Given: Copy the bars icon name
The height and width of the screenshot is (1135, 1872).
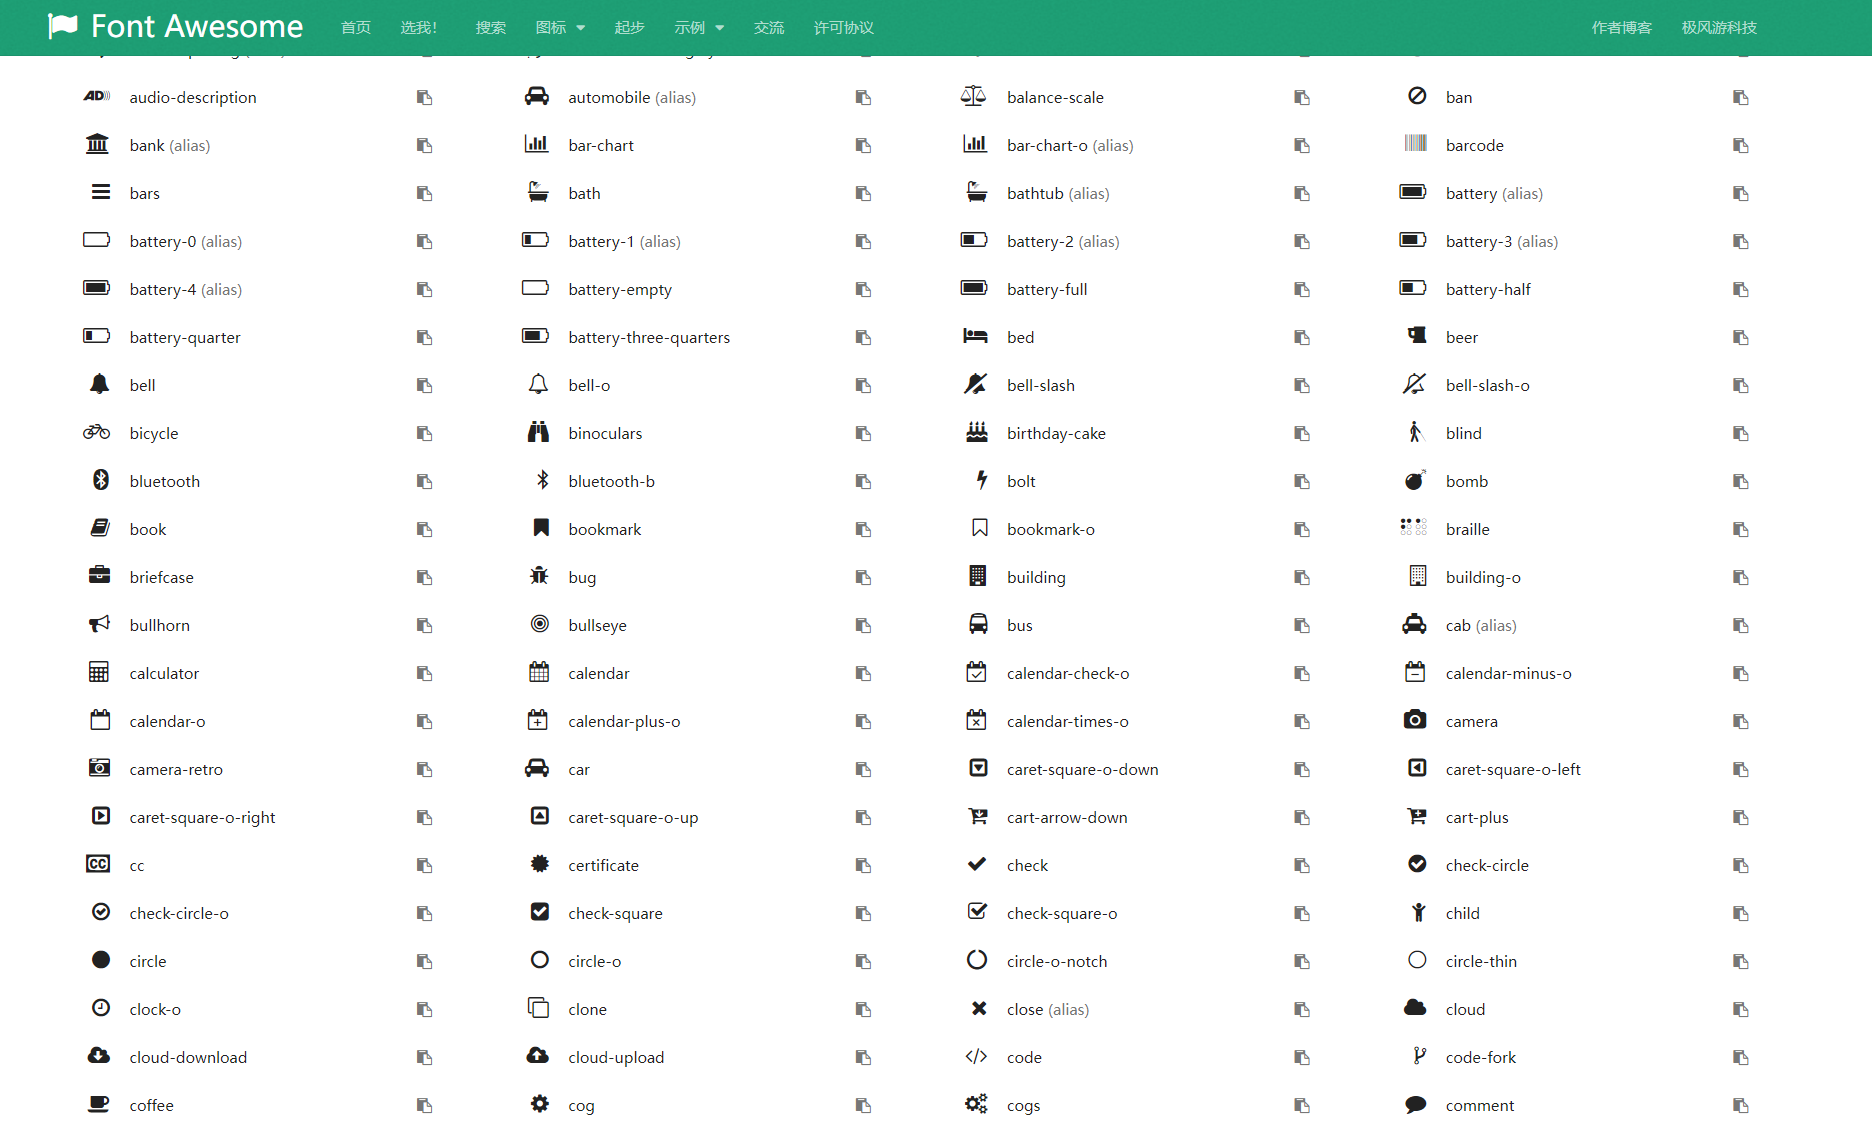Looking at the screenshot, I should coord(424,193).
